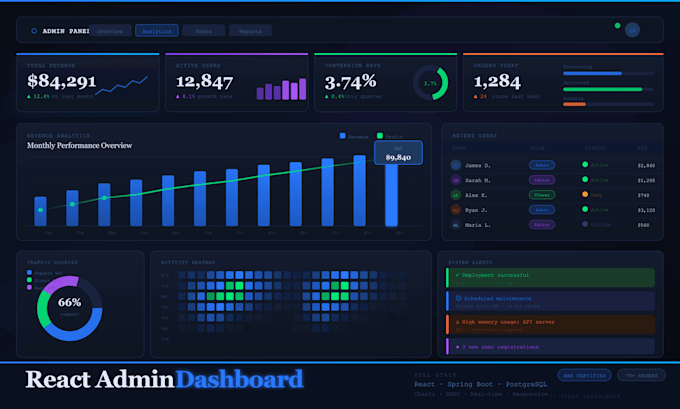The height and width of the screenshot is (409, 680).
Task: Click the checkmark icon on Deployment successful
Action: [458, 275]
